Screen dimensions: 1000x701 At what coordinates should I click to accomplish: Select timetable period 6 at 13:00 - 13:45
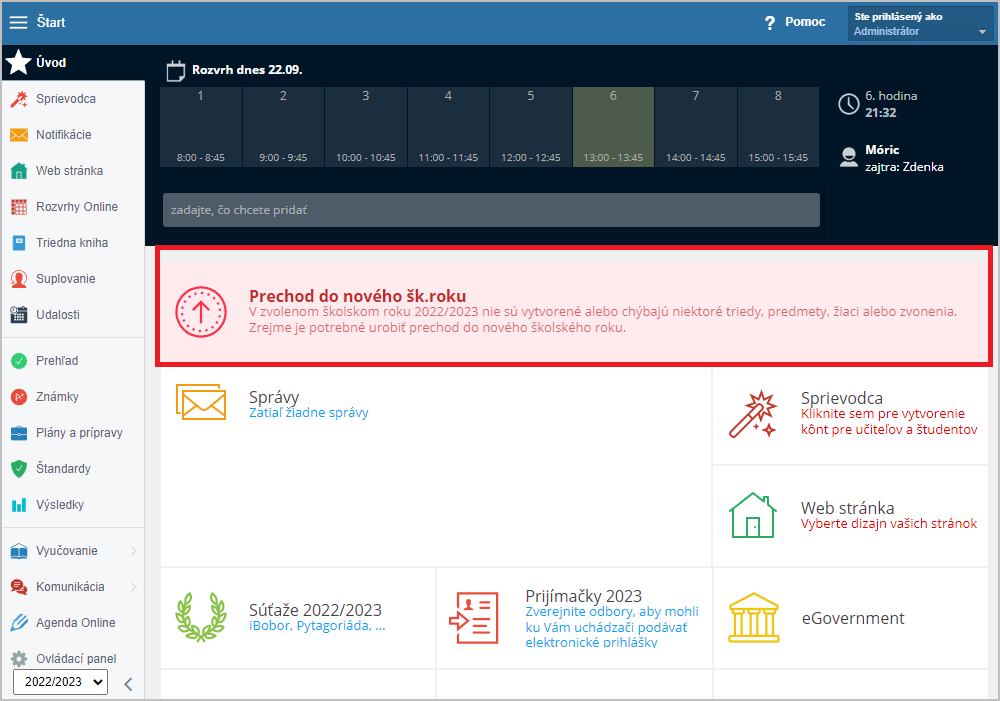(x=614, y=127)
